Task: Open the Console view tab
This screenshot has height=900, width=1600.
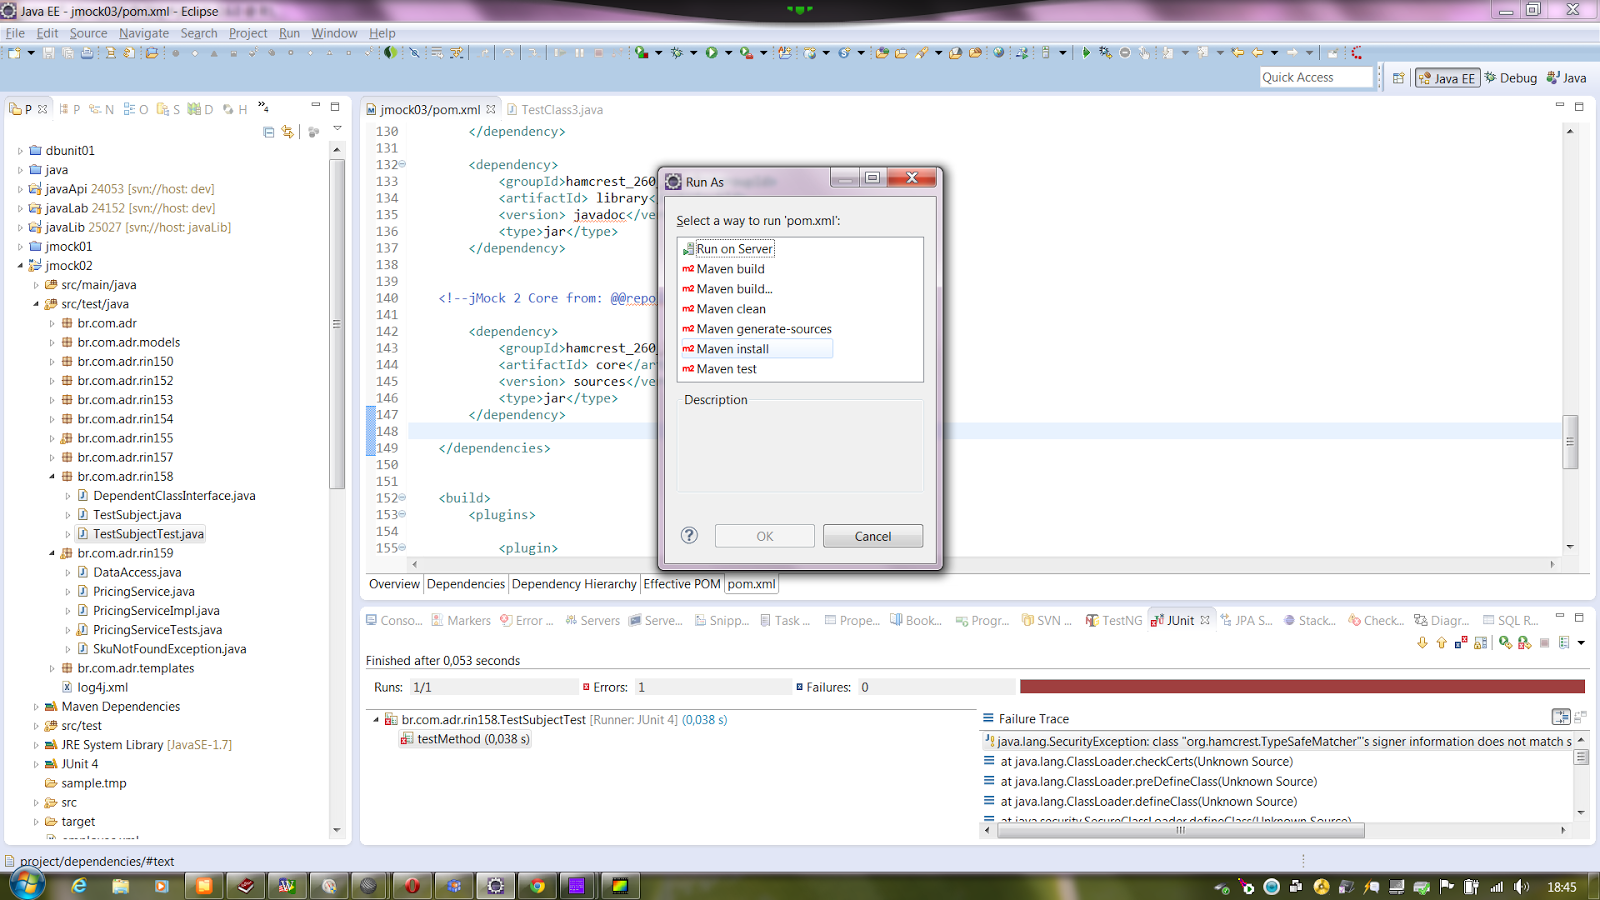Action: point(394,621)
